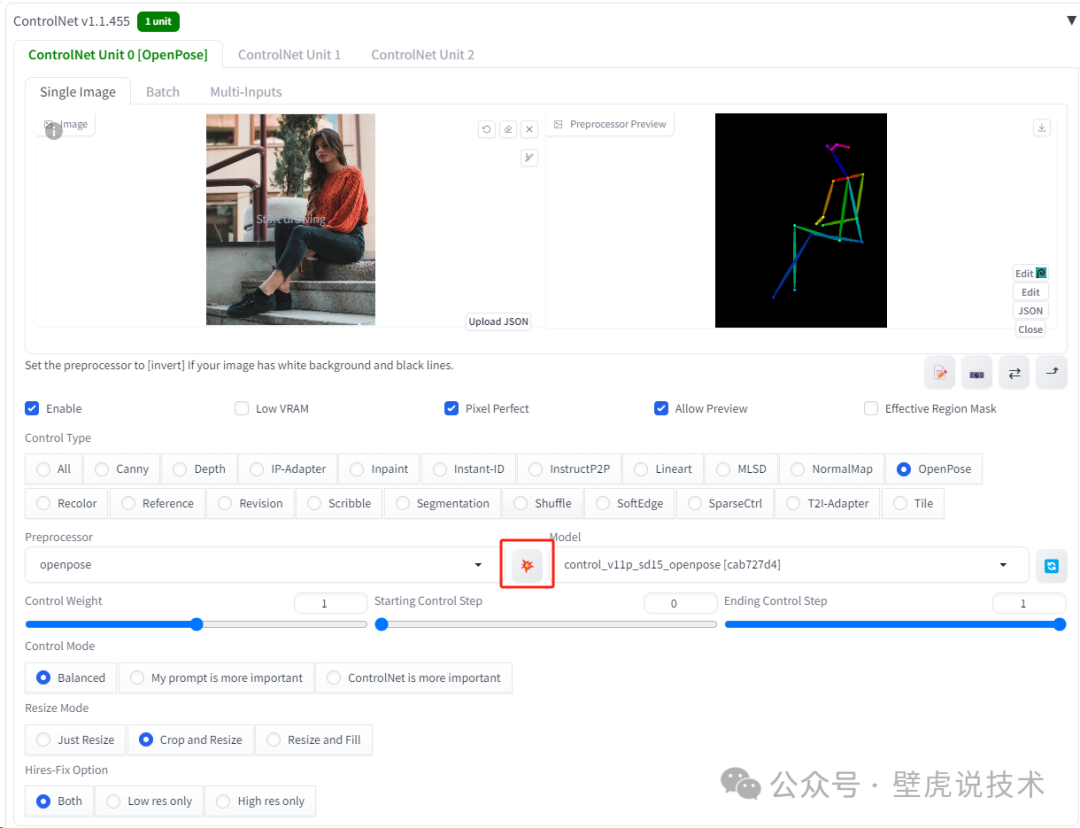Viewport: 1080px width, 828px height.
Task: Select 'My prompt is more important' mode
Action: click(216, 678)
